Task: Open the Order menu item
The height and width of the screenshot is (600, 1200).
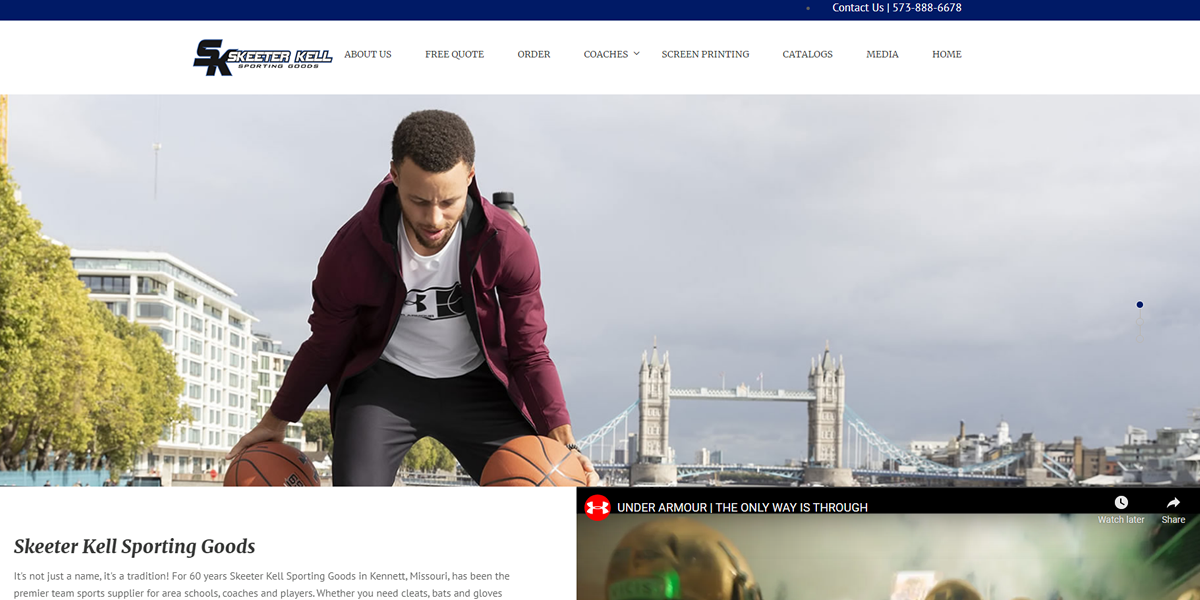Action: pos(534,54)
